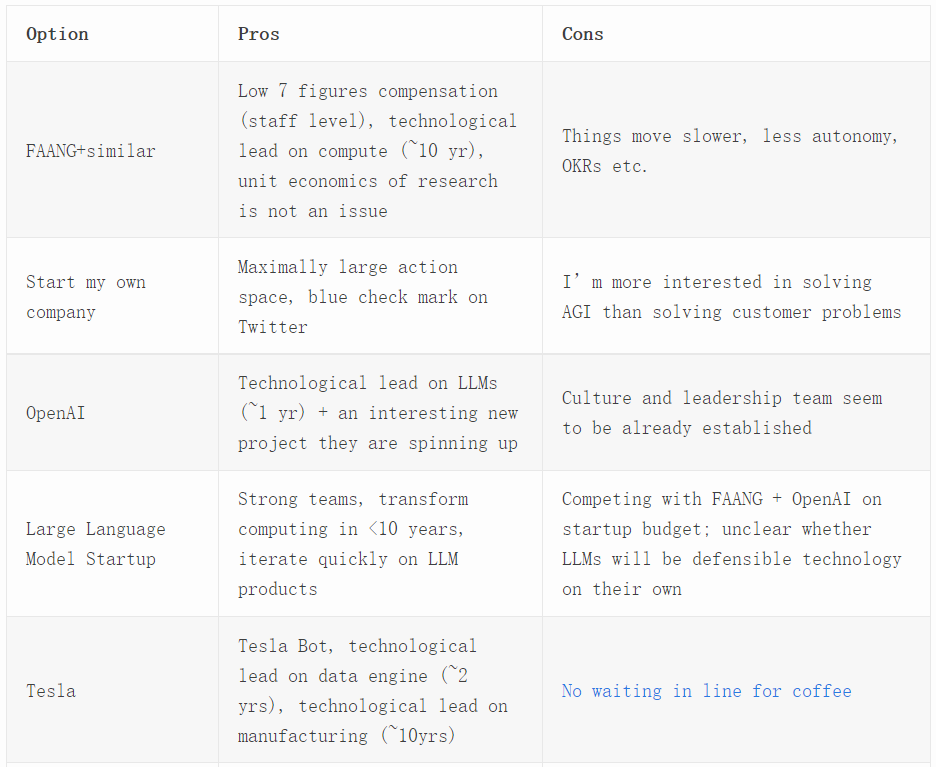The width and height of the screenshot is (936, 767).
Task: Click the 'Technological lead on LLMs' pros text
Action: pos(367,383)
